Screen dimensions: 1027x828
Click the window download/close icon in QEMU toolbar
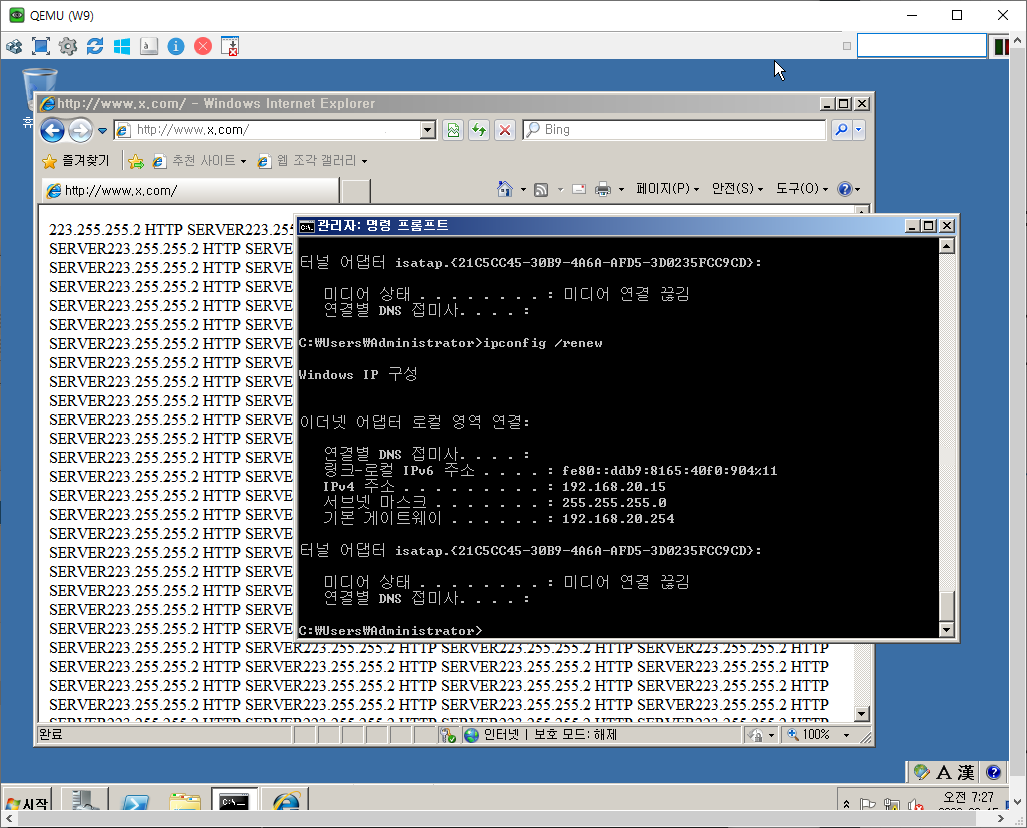(230, 47)
